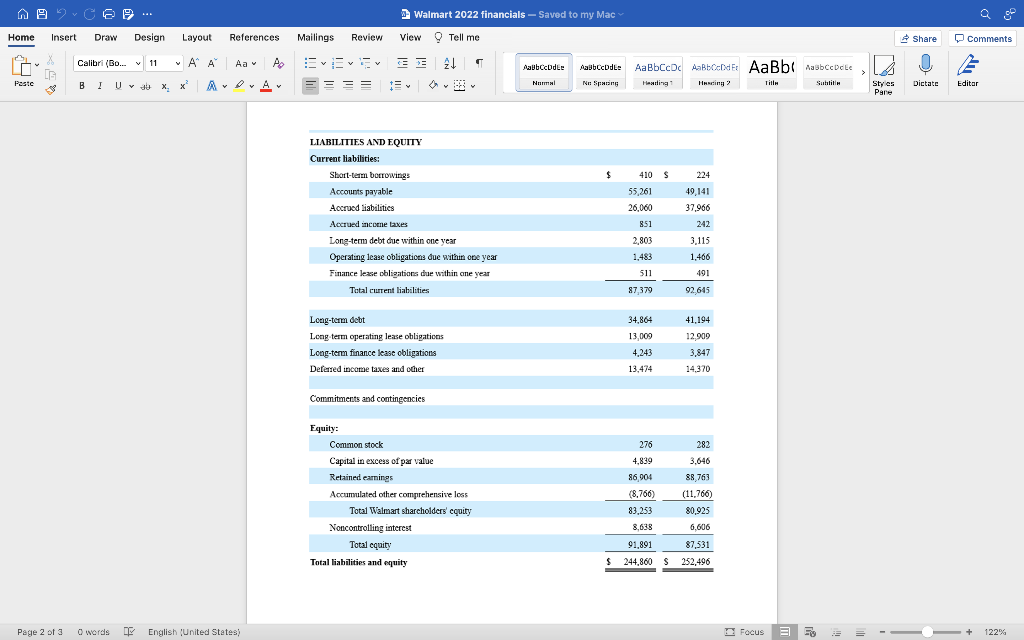Screen dimensions: 1024x640
Task: Click the Page 2 of 3 indicator
Action: click(x=40, y=632)
